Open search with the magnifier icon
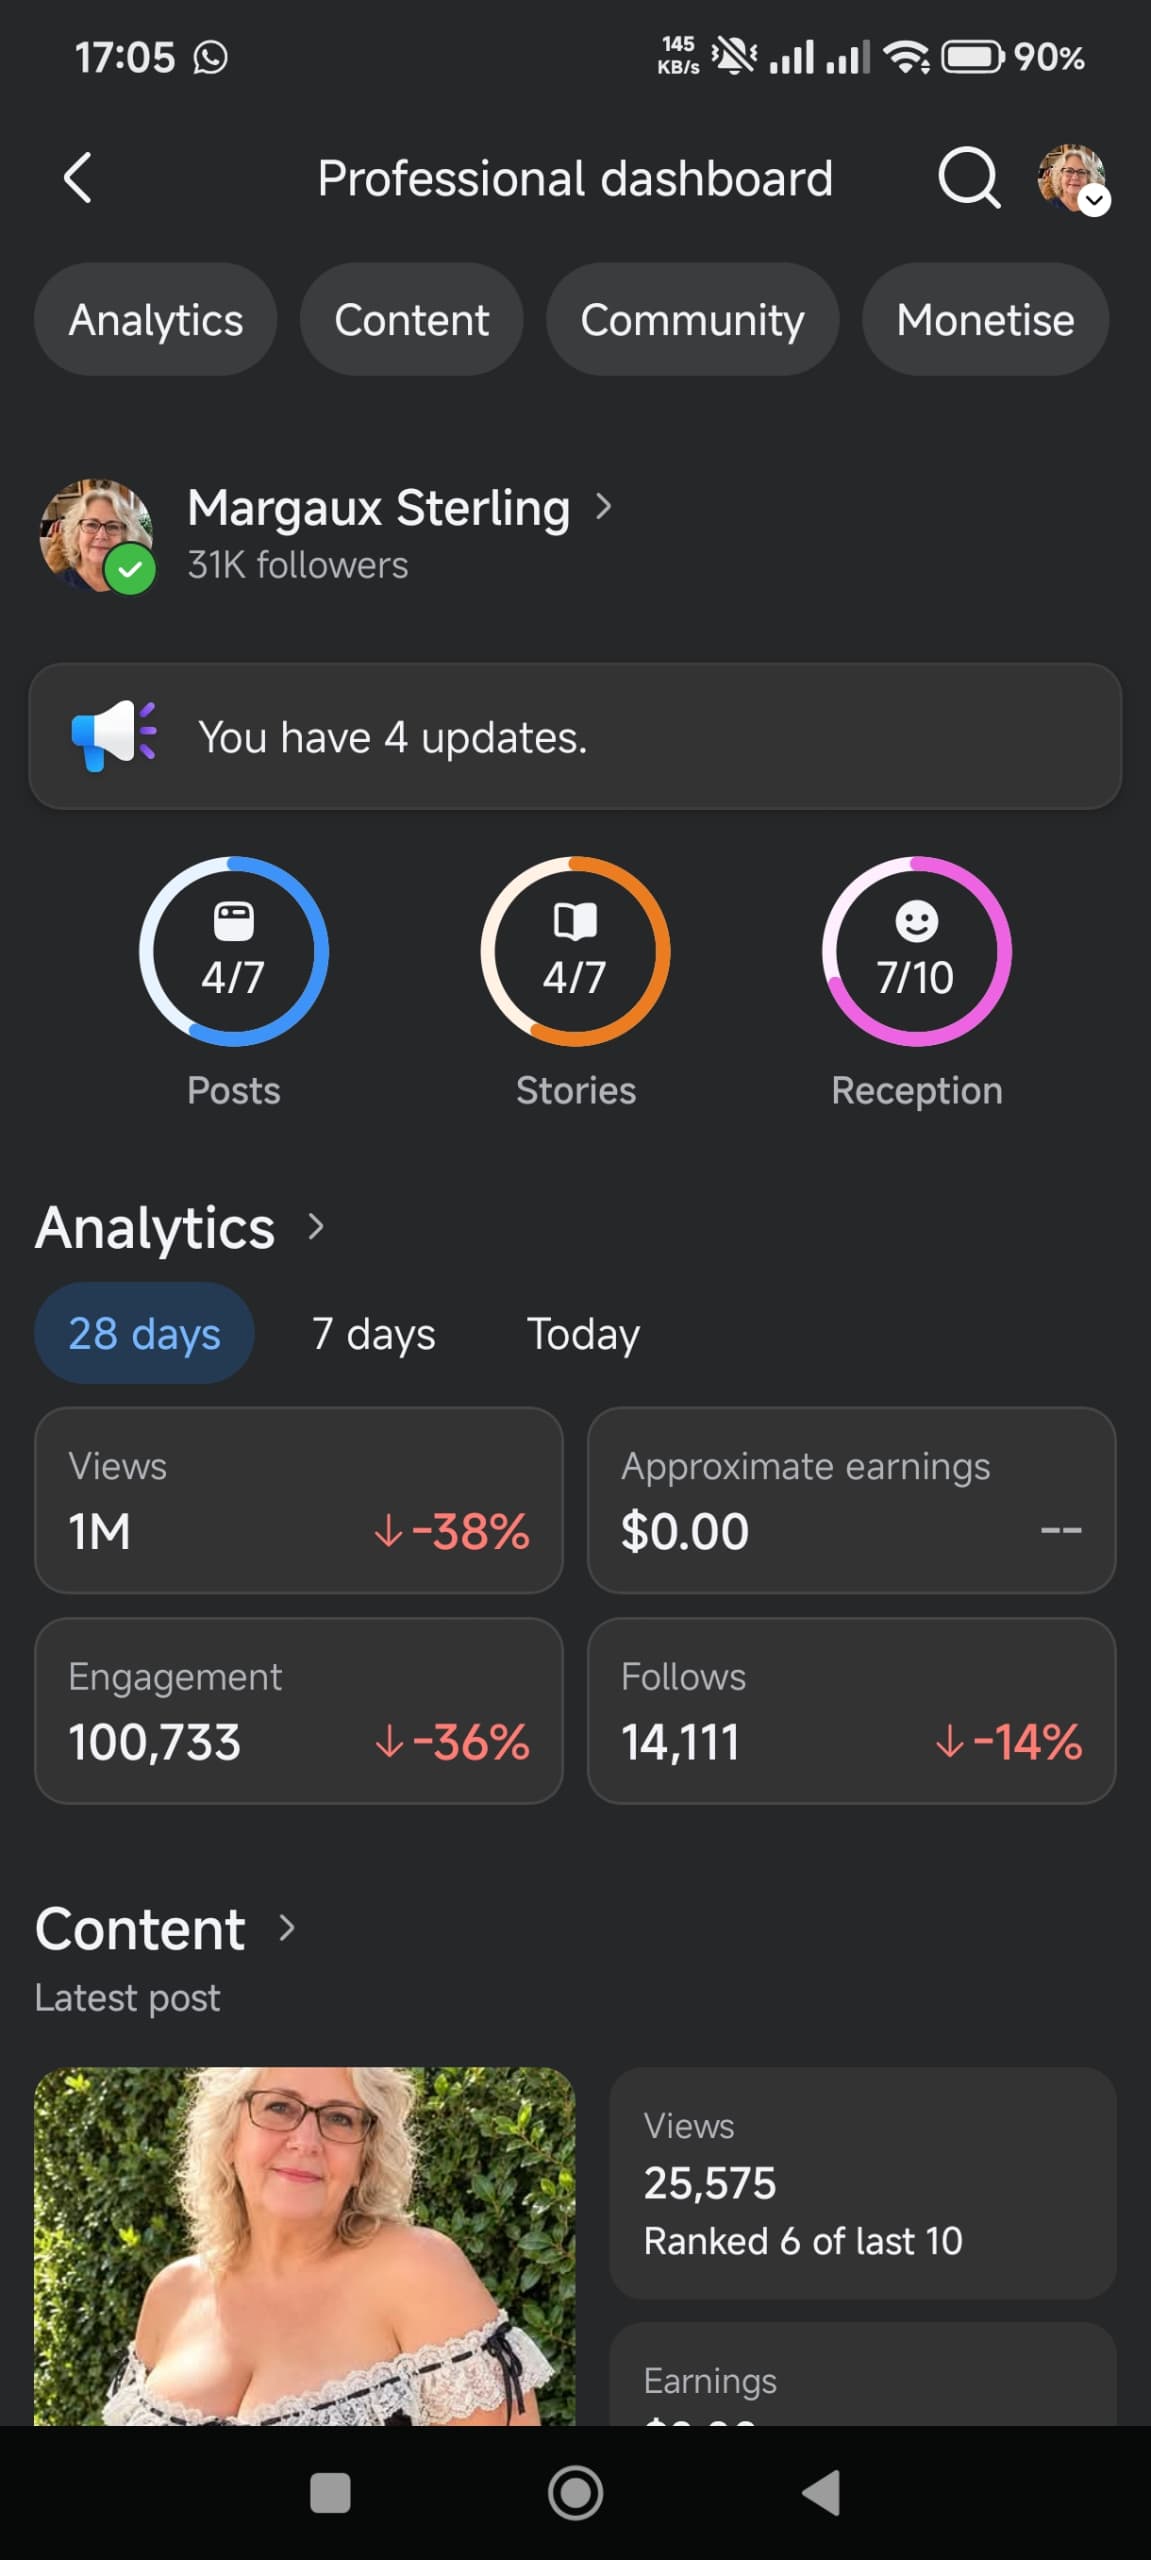 [968, 178]
